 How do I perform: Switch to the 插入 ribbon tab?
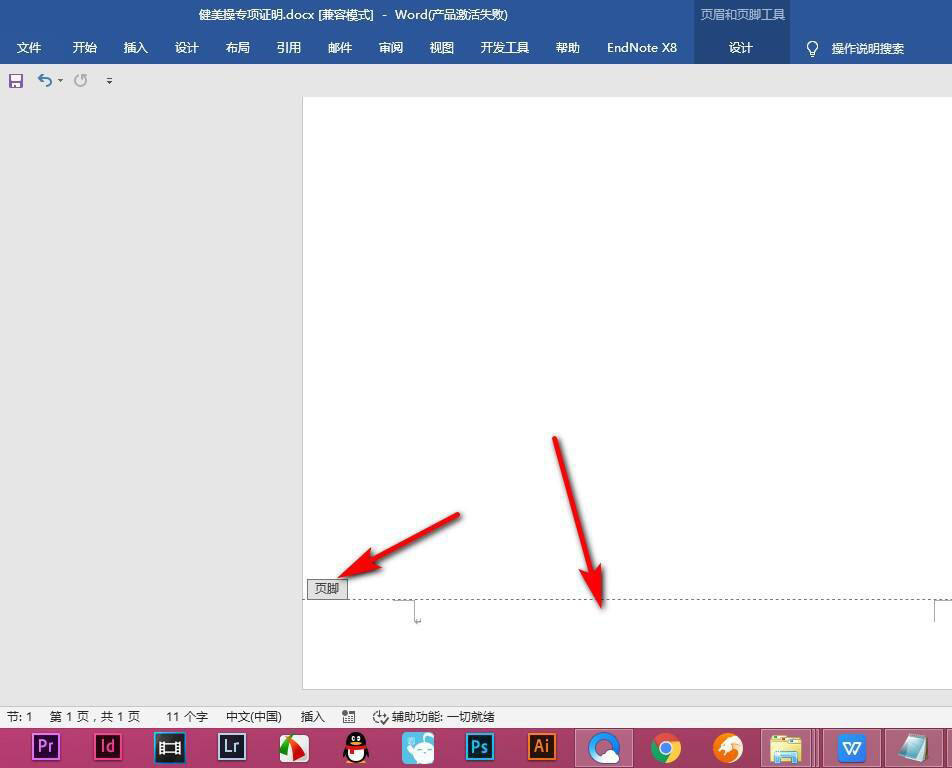(135, 47)
